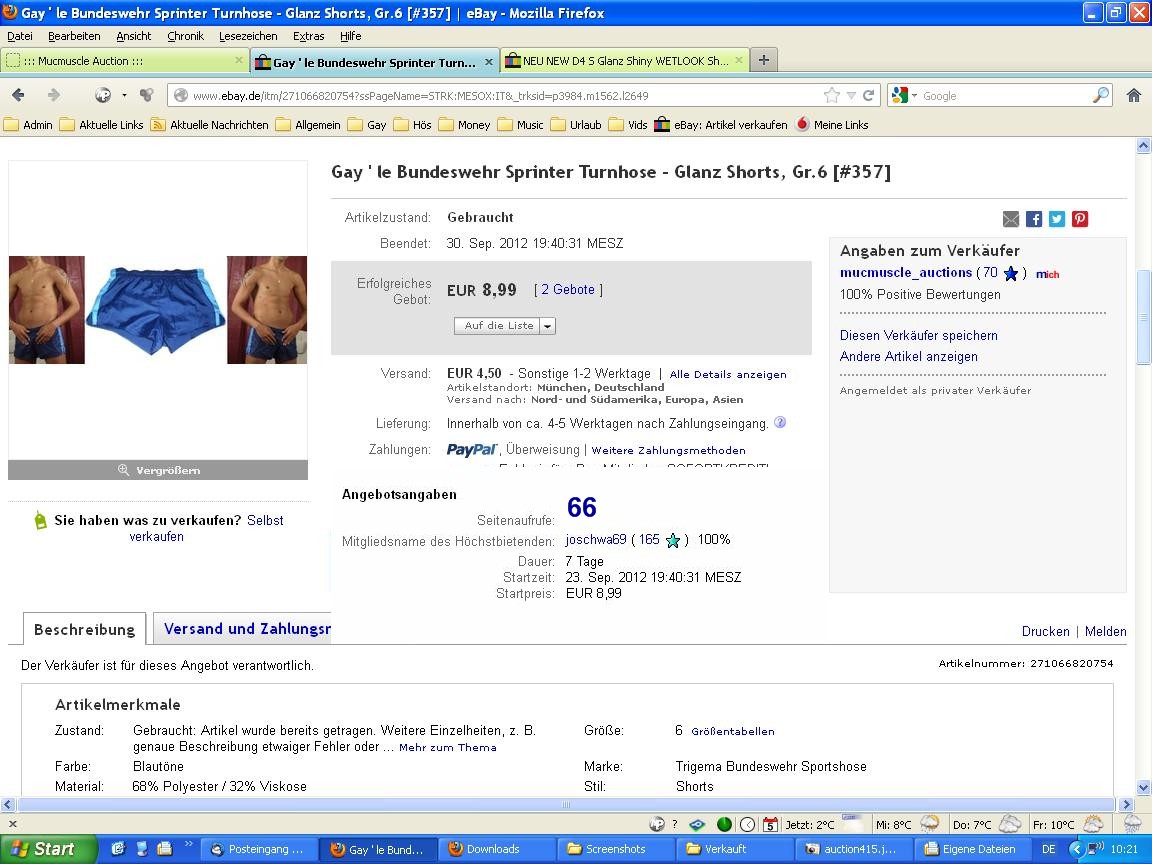Share the listing on Twitter
This screenshot has height=864, width=1152.
pos(1057,219)
